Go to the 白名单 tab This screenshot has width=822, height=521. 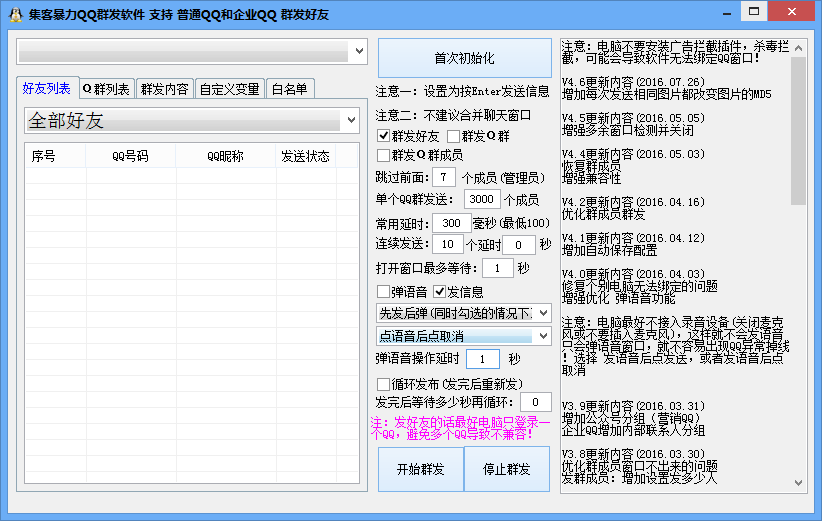click(290, 89)
